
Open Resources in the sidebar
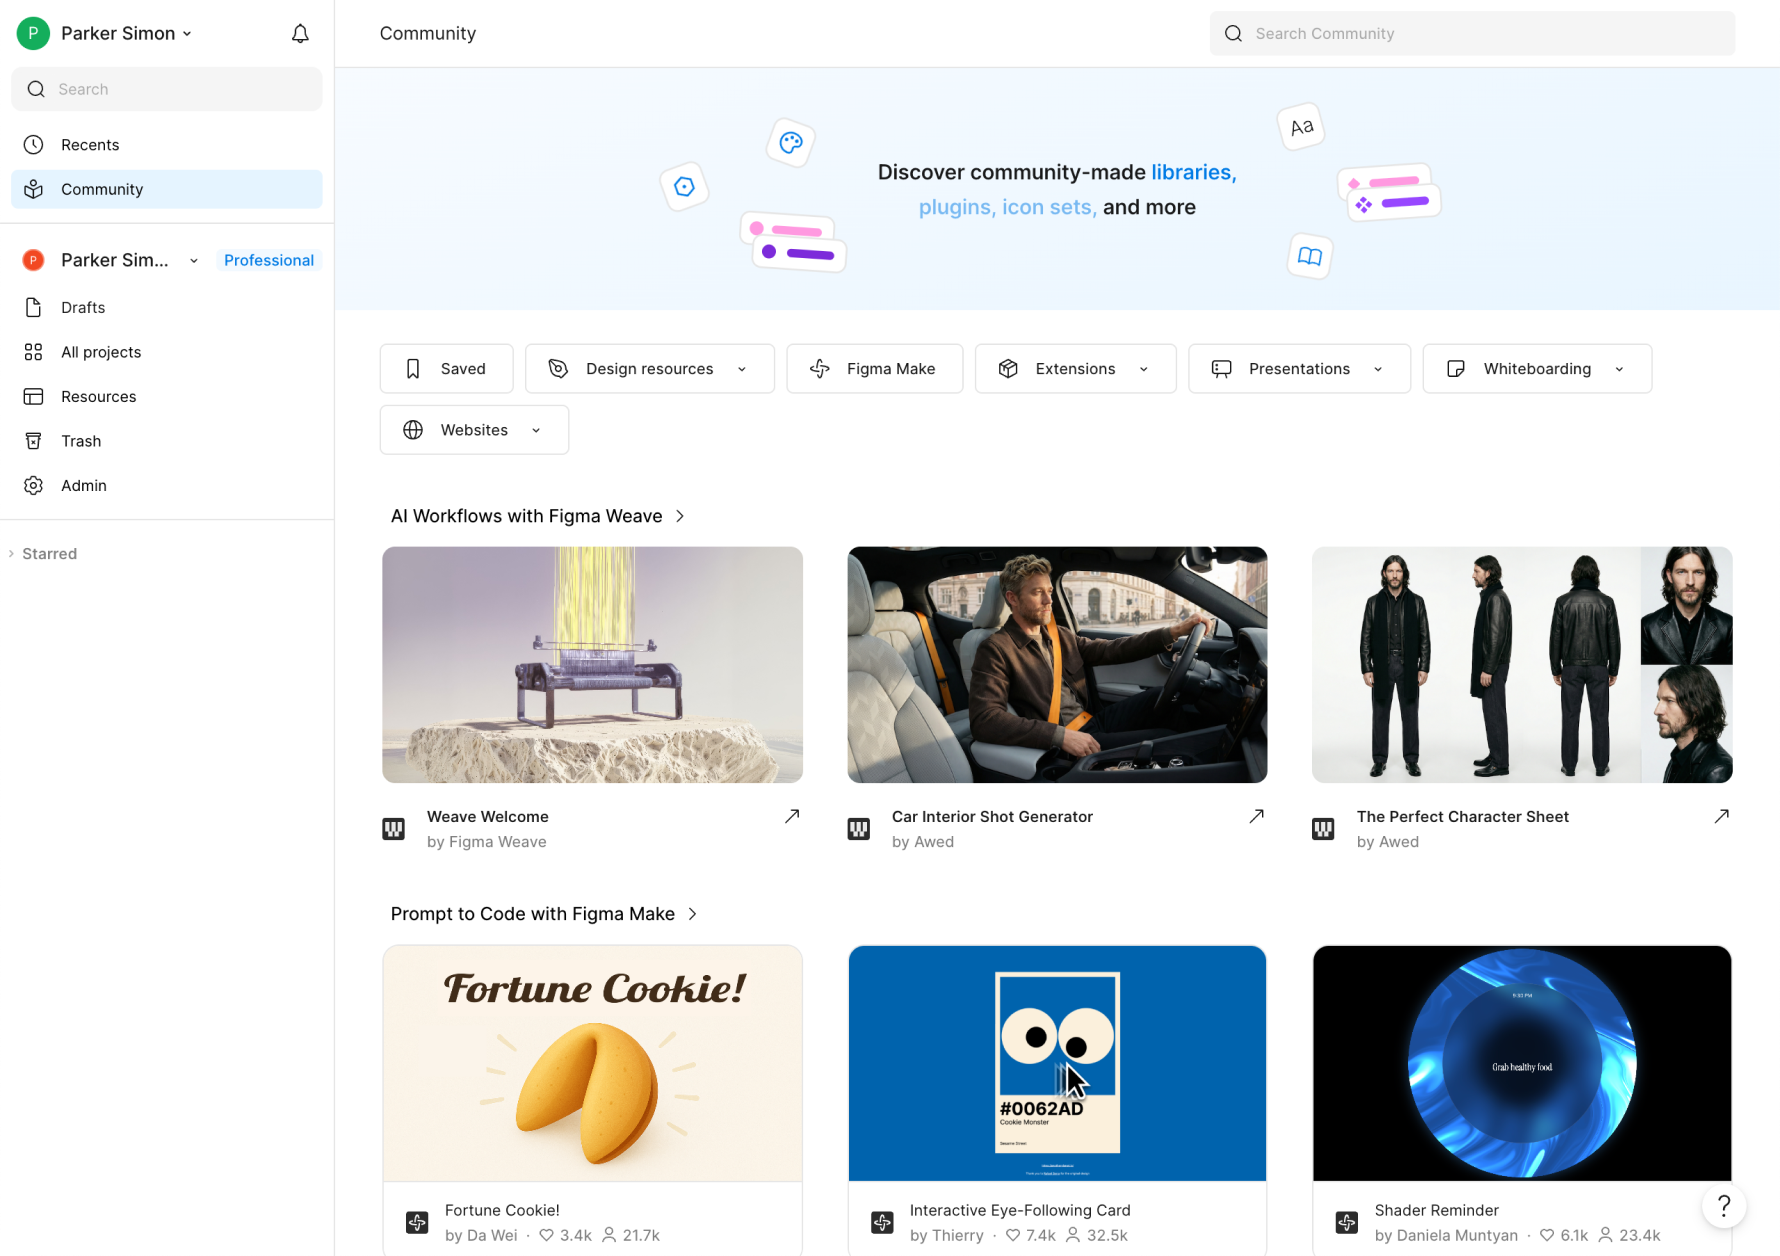[167, 396]
